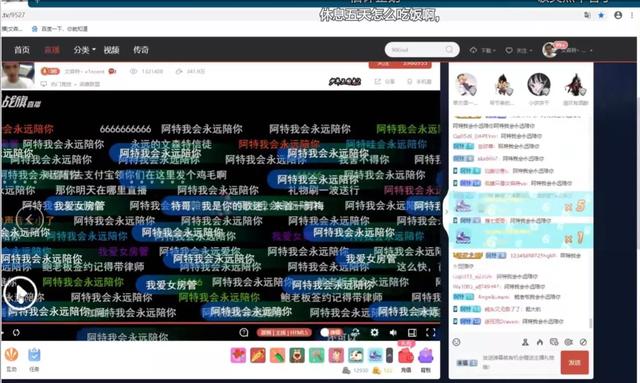Screen dimensions: 640x383
Task: Click the block/clear-screen icon above chat input
Action: tap(583, 342)
